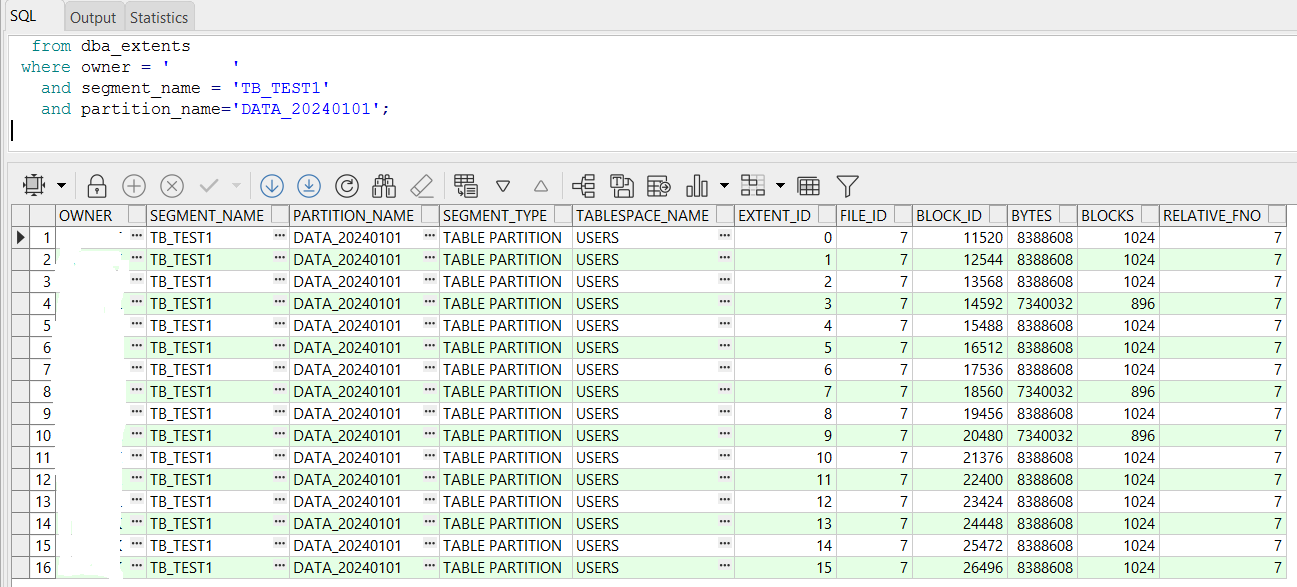Select BLOCKS cell 896 in row 10
The height and width of the screenshot is (587, 1297).
pyautogui.click(x=1118, y=435)
